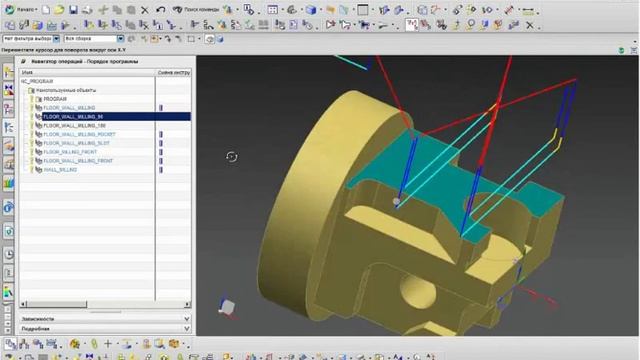Screen dimensions: 640x360
Task: Click the dashed rectangle selection icon
Action: point(191,39)
